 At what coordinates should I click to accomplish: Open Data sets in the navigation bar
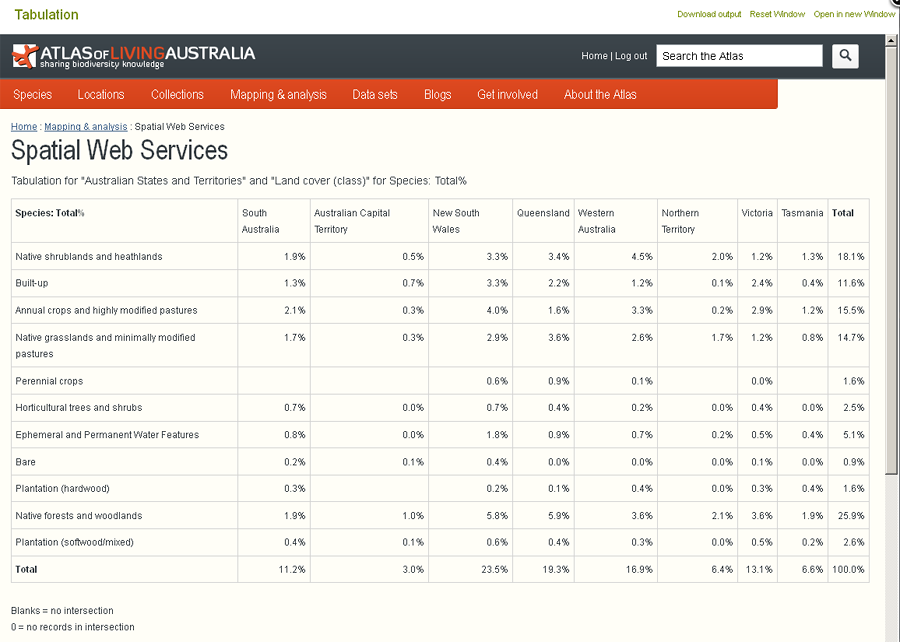coord(375,95)
